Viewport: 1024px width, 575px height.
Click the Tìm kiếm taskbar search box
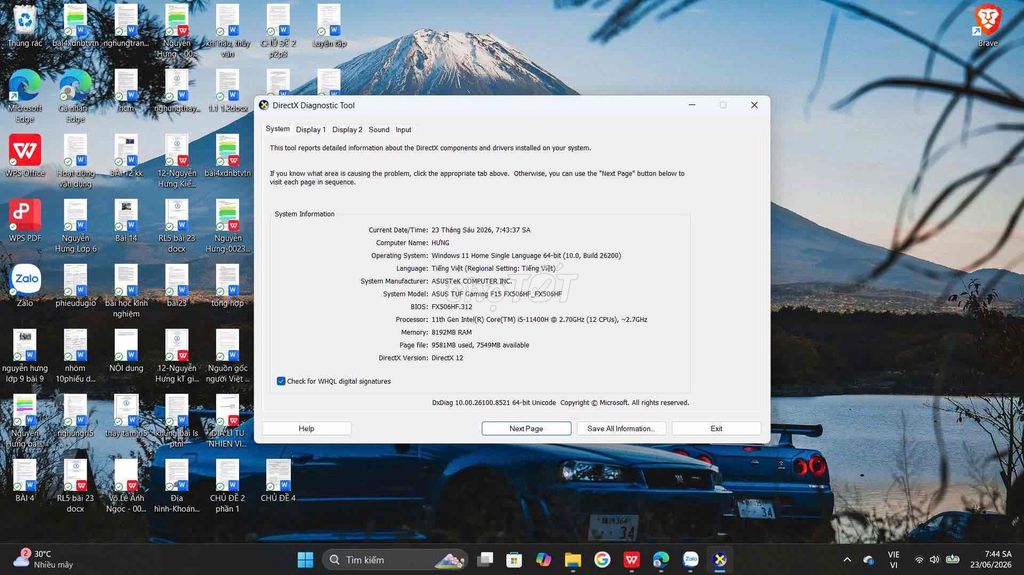395,560
